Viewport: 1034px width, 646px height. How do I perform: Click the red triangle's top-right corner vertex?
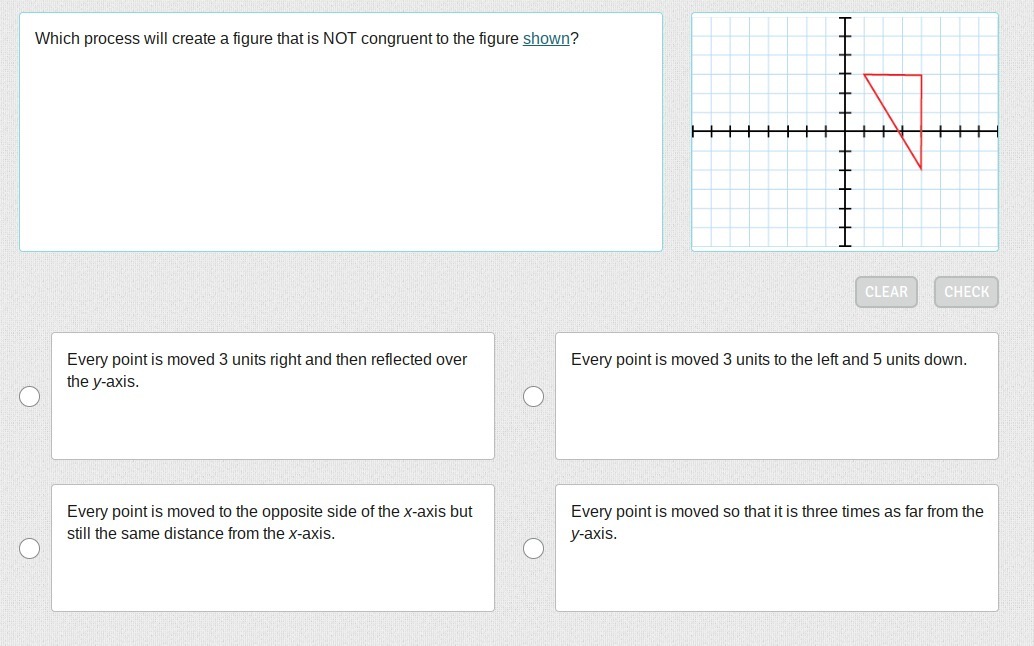tap(921, 75)
